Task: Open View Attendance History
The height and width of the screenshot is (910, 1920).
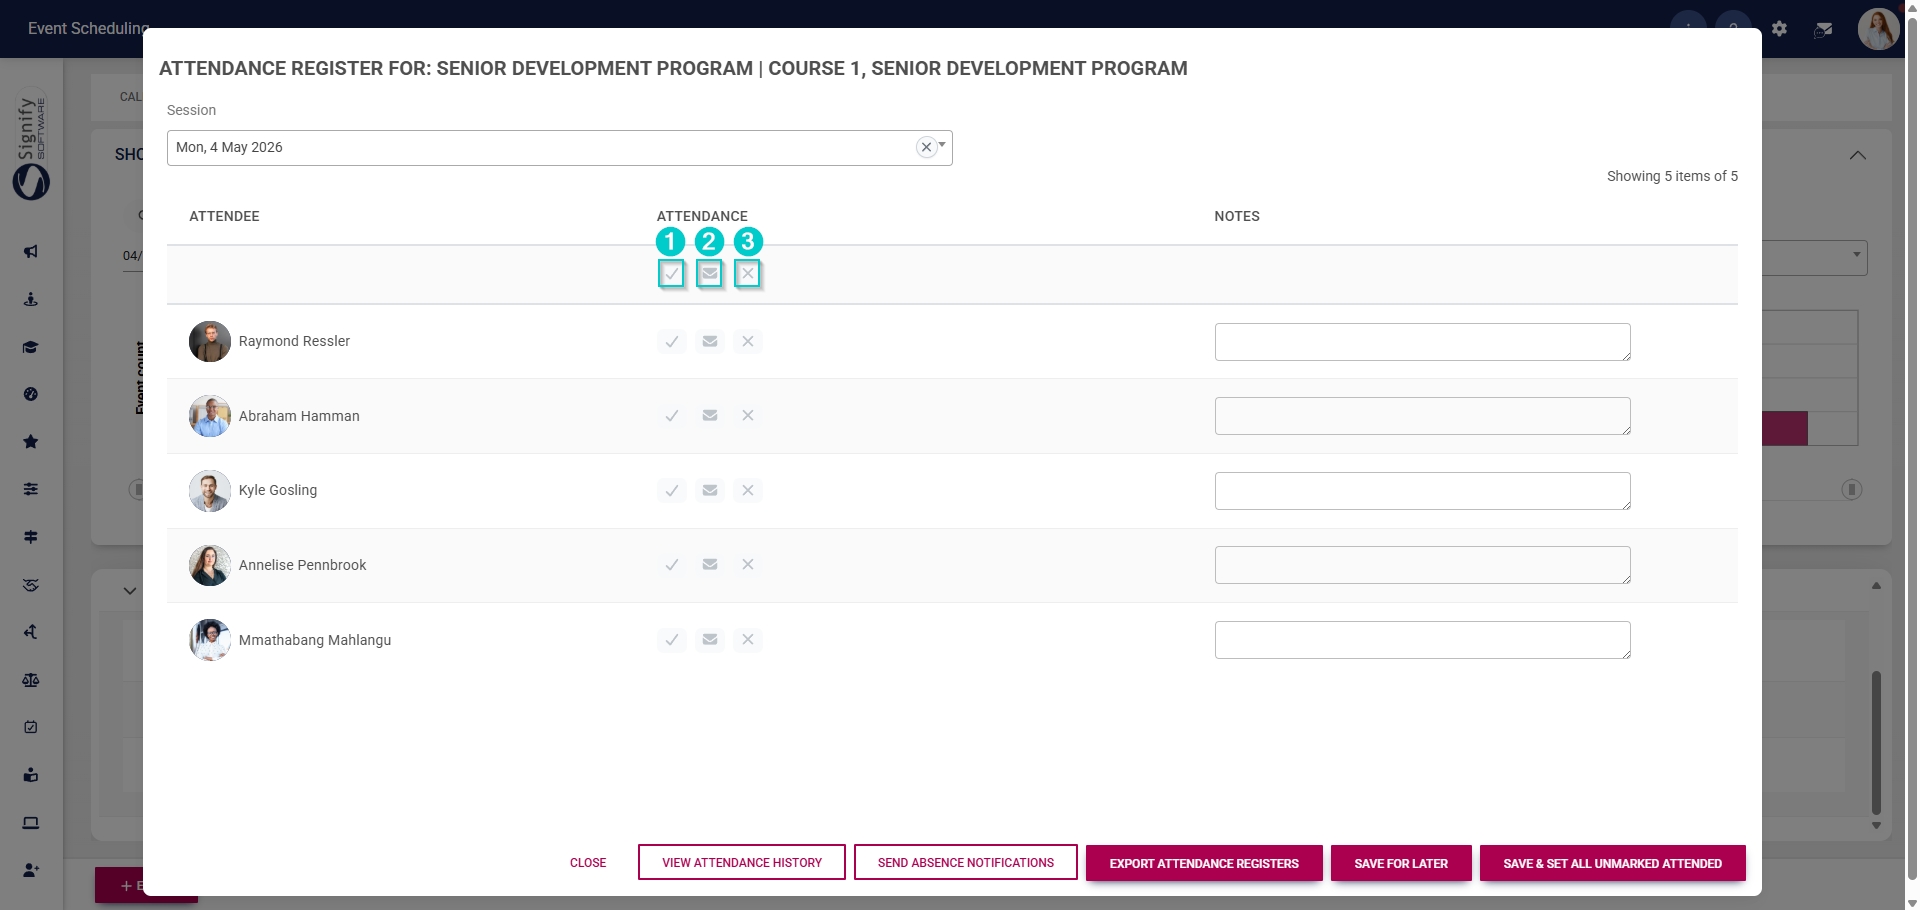Action: click(x=742, y=863)
